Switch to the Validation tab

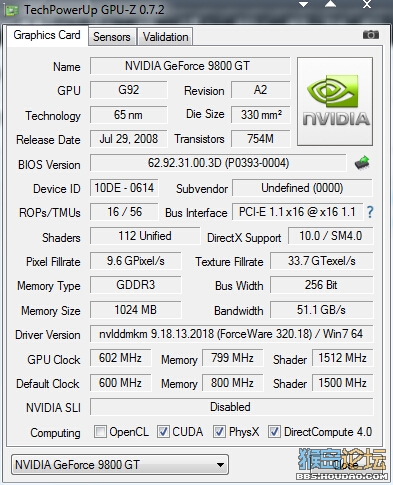165,37
